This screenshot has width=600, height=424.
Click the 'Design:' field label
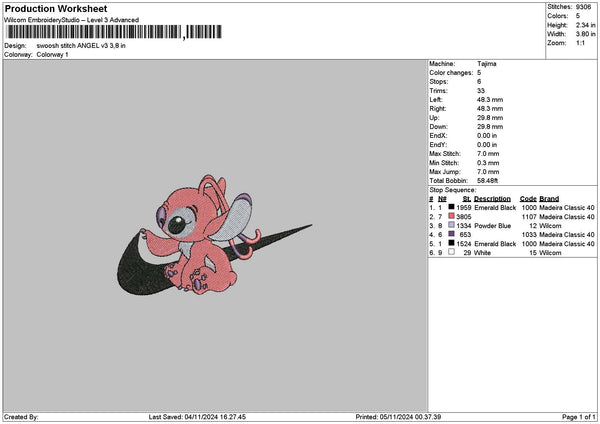pyautogui.click(x=15, y=46)
